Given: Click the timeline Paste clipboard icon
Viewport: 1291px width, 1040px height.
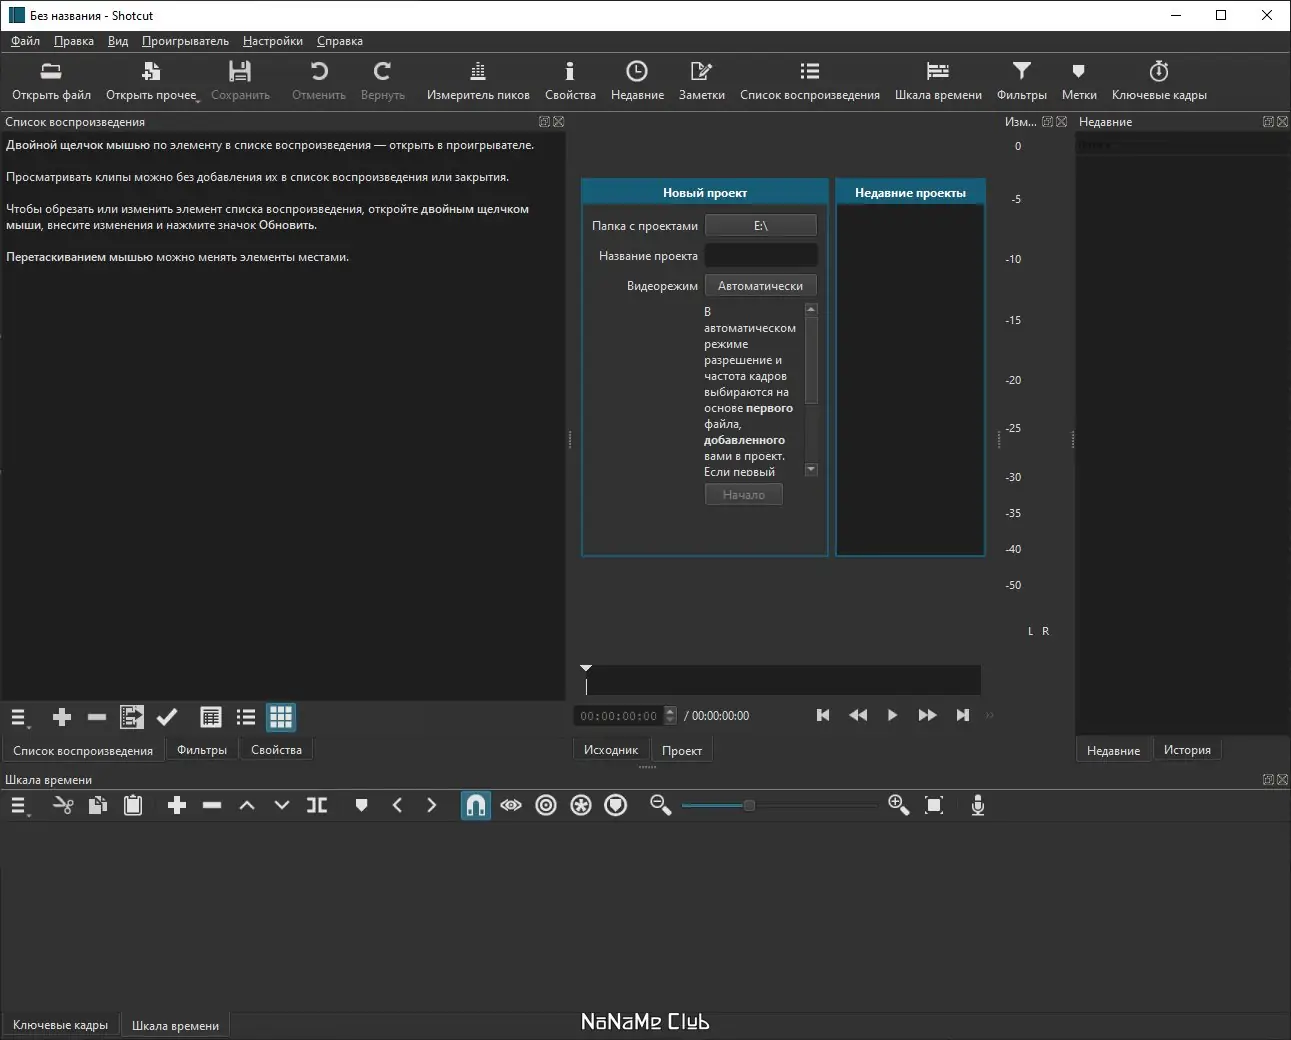Looking at the screenshot, I should point(133,805).
